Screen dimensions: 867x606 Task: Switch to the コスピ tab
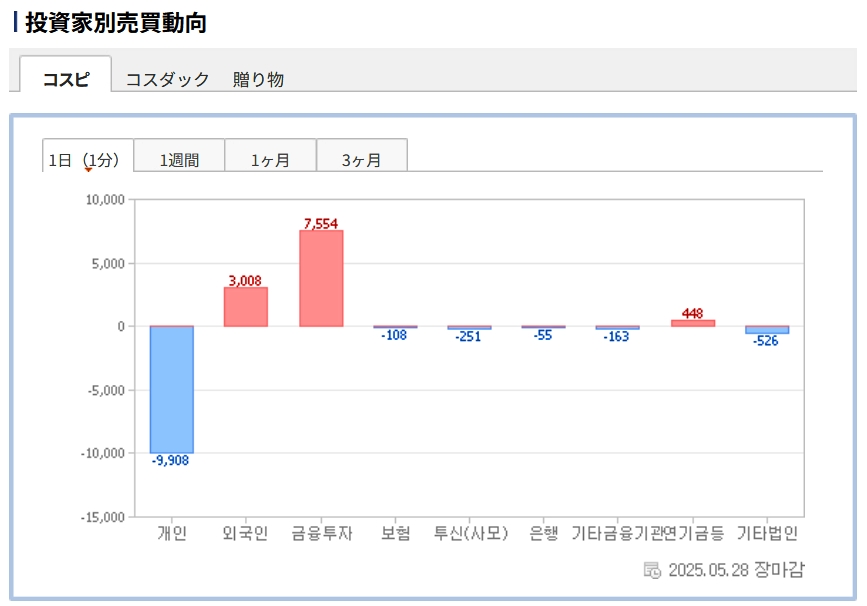[66, 79]
